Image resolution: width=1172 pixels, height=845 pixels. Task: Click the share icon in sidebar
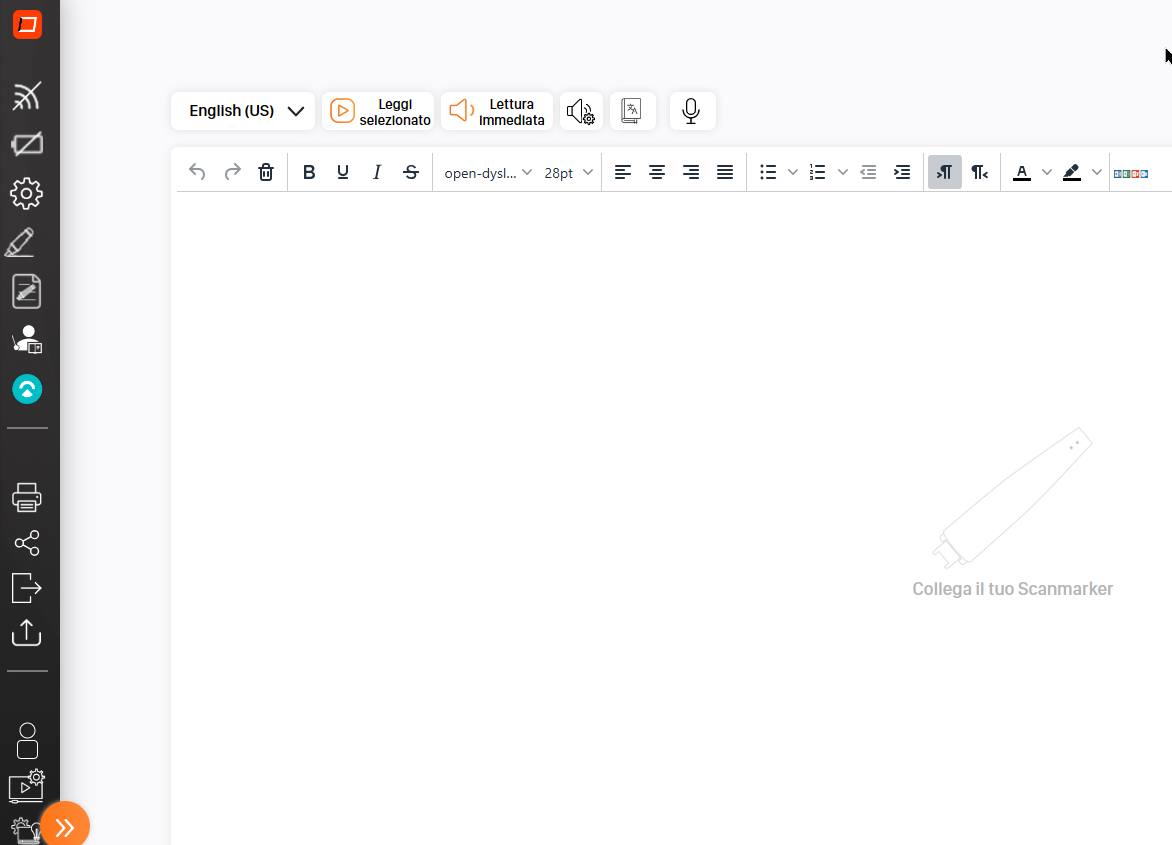(27, 543)
